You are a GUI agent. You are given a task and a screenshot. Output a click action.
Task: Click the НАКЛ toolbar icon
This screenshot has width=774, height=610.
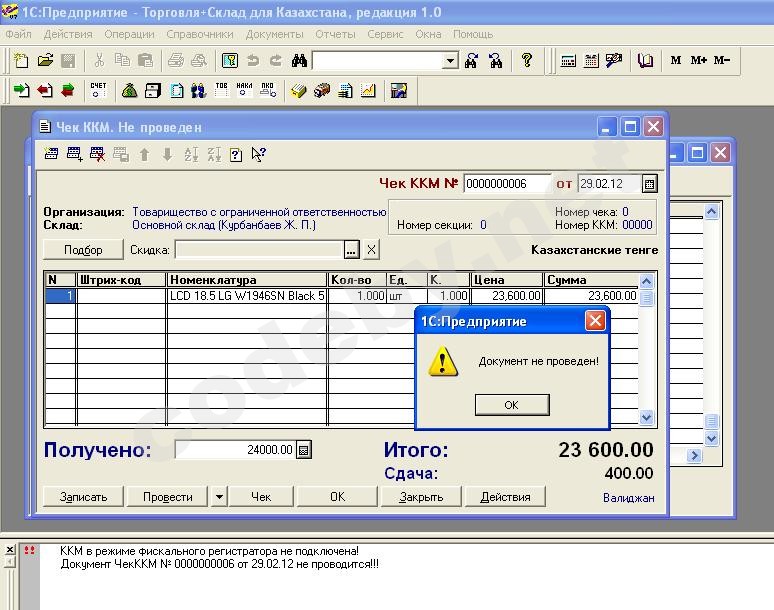coord(244,90)
